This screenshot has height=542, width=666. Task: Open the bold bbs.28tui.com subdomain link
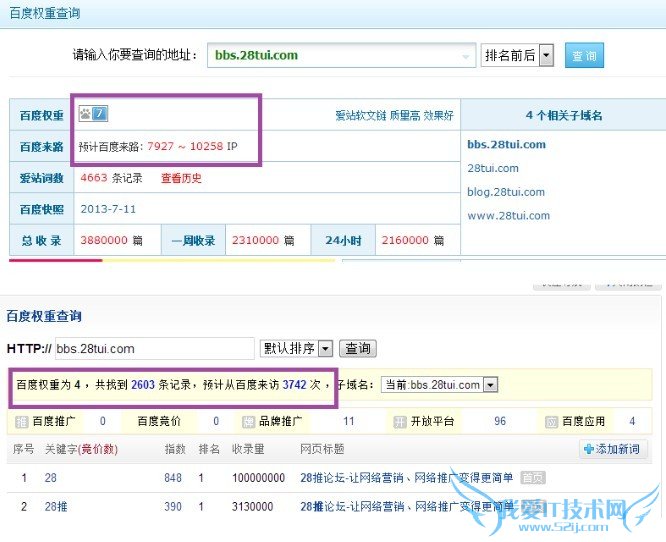tap(506, 144)
